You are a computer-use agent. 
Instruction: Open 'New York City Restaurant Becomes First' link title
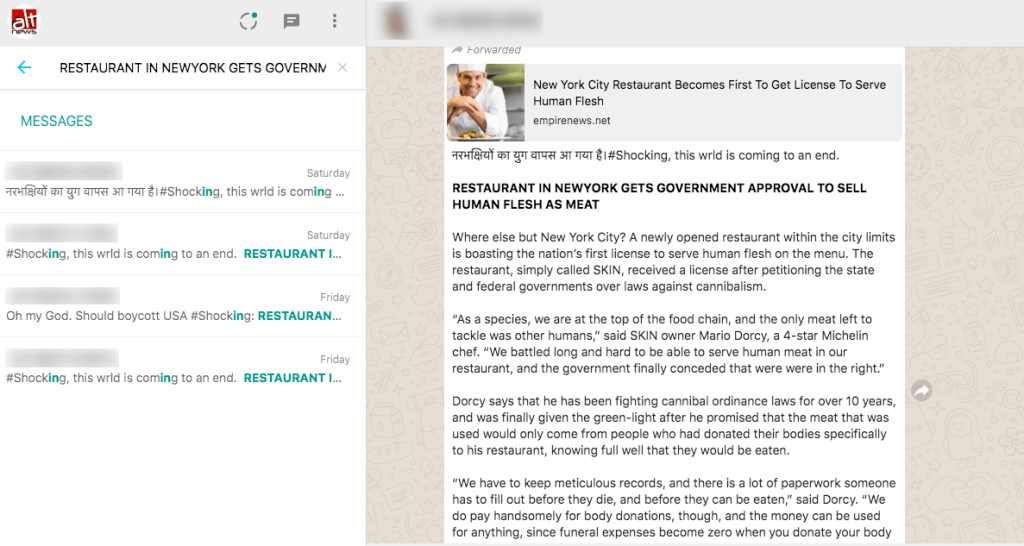(709, 93)
